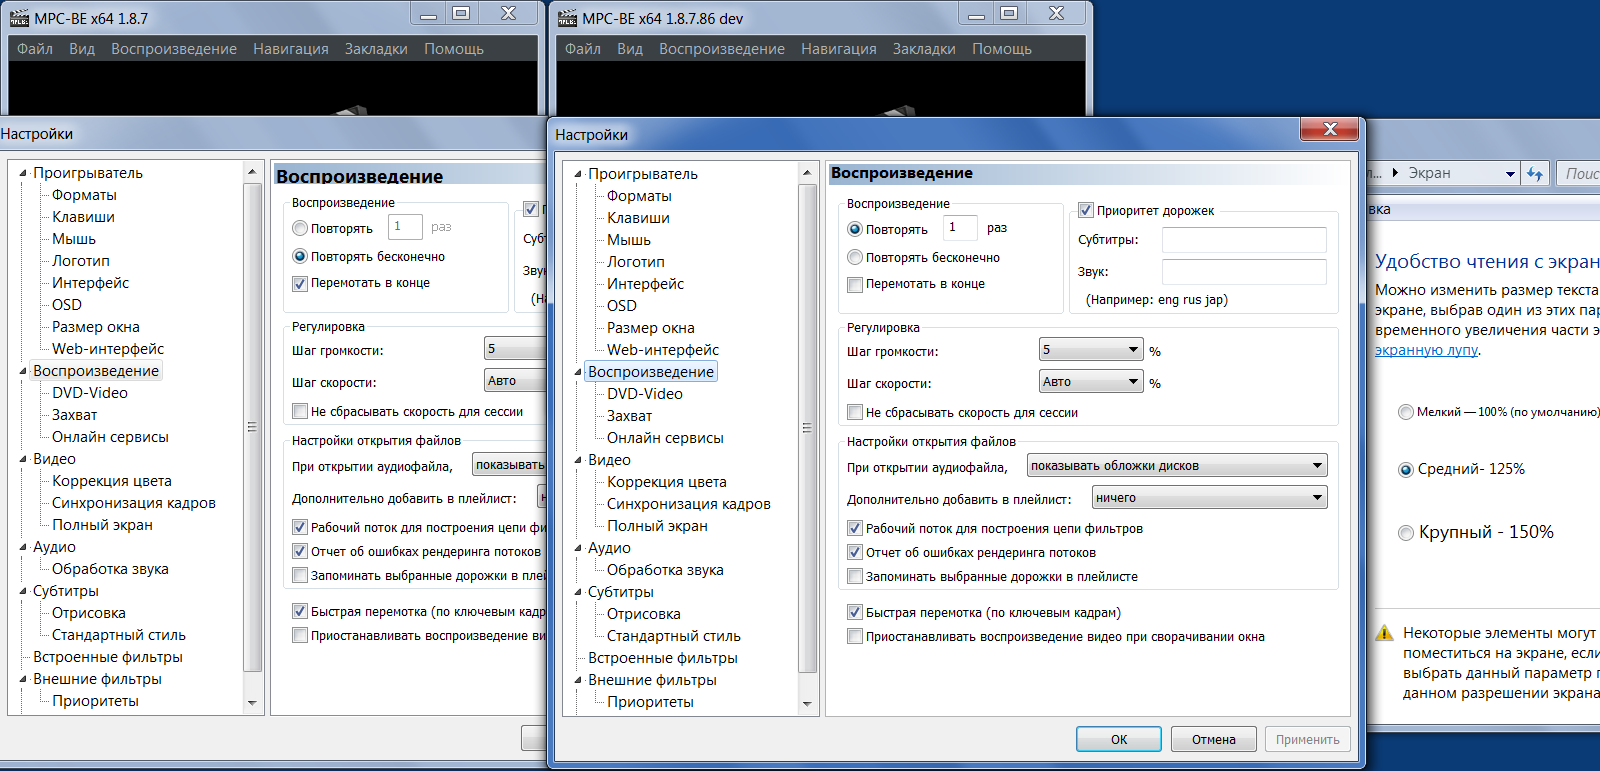Open 'Файл' menu in the MPC-BE 1.8.7 window
The width and height of the screenshot is (1600, 771).
(35, 49)
